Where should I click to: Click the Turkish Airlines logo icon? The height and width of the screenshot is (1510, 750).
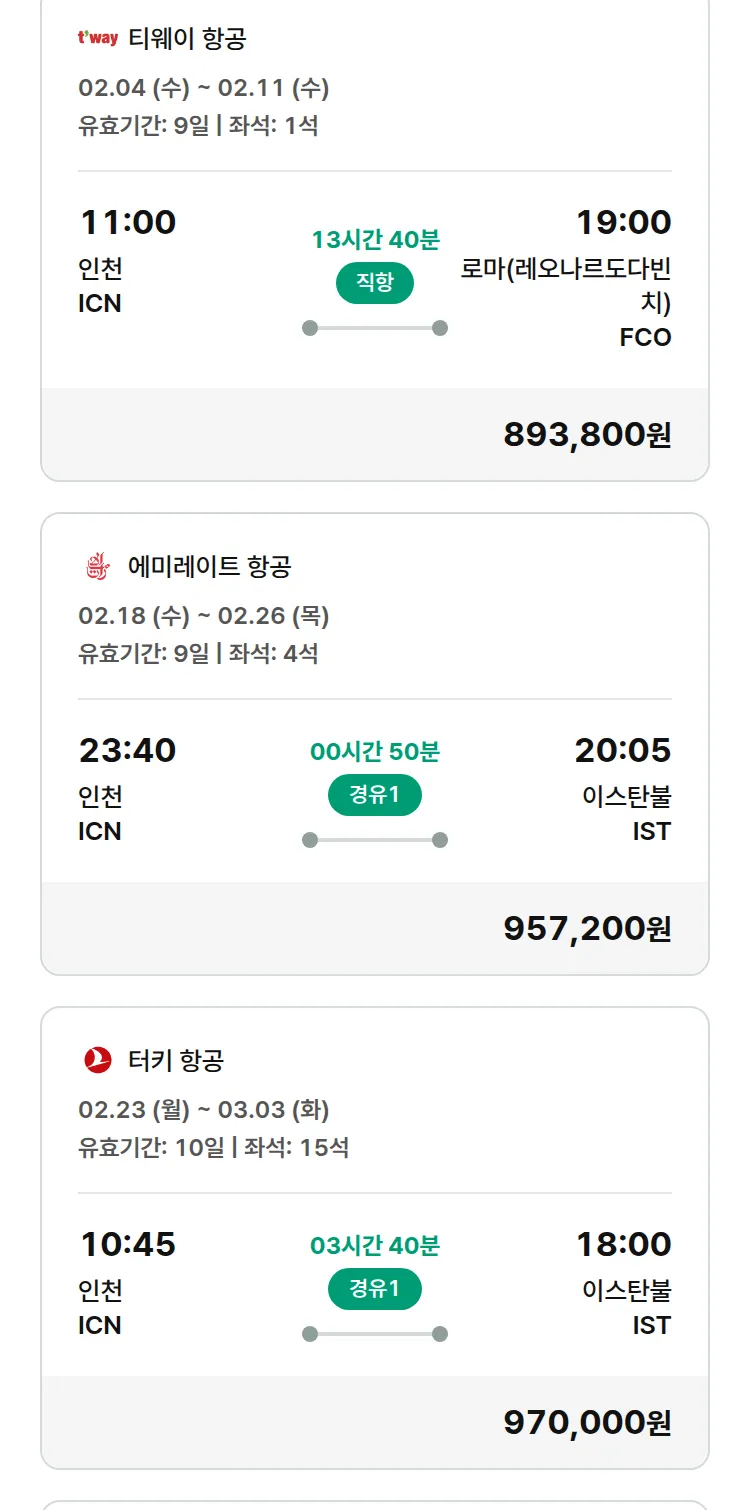(x=97, y=1060)
